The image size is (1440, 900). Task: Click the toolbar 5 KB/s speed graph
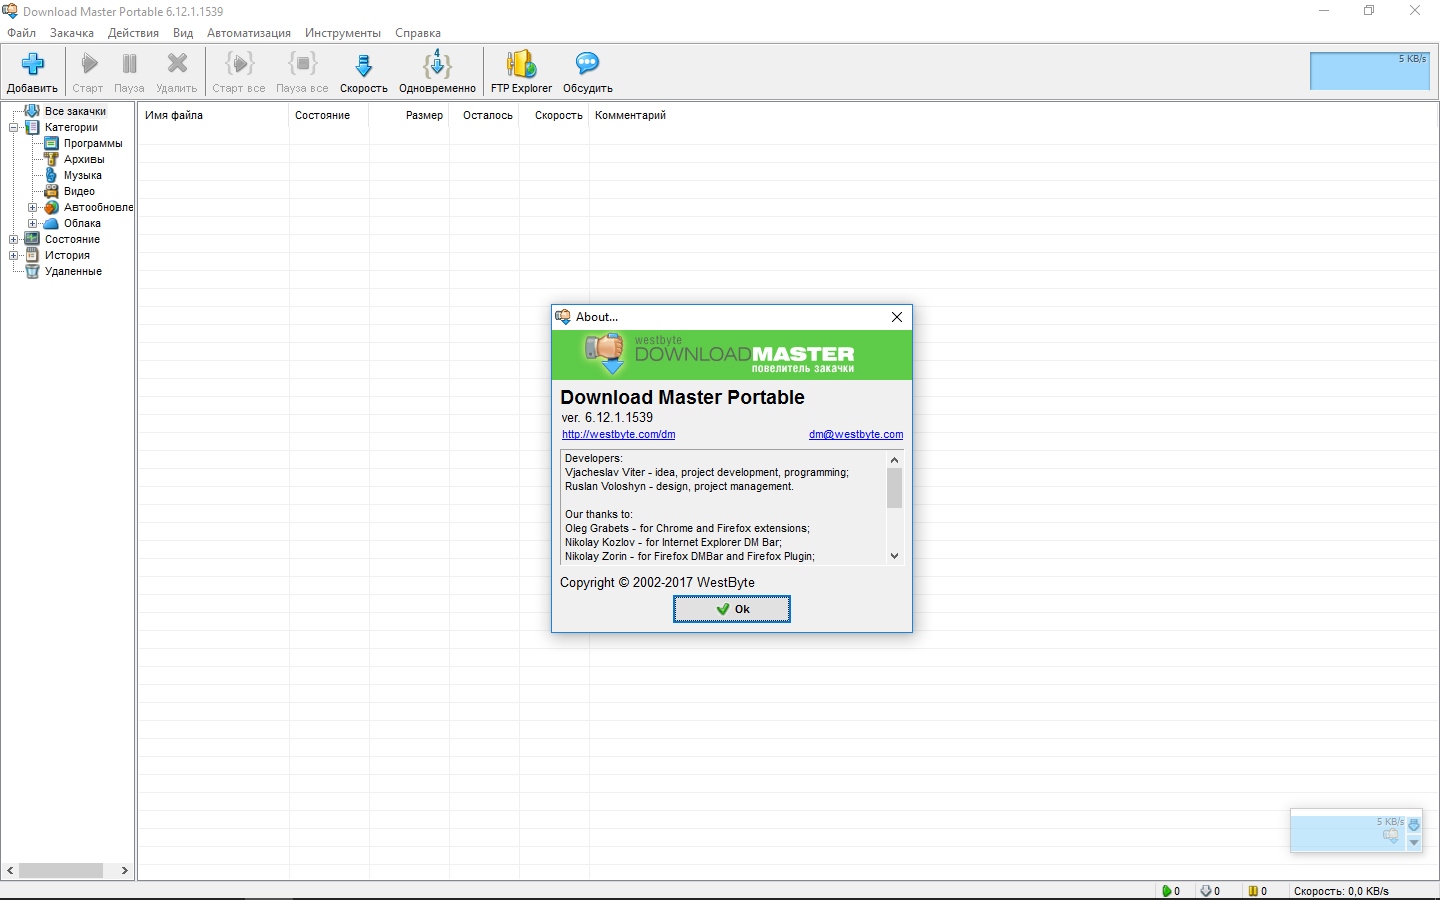[1370, 71]
